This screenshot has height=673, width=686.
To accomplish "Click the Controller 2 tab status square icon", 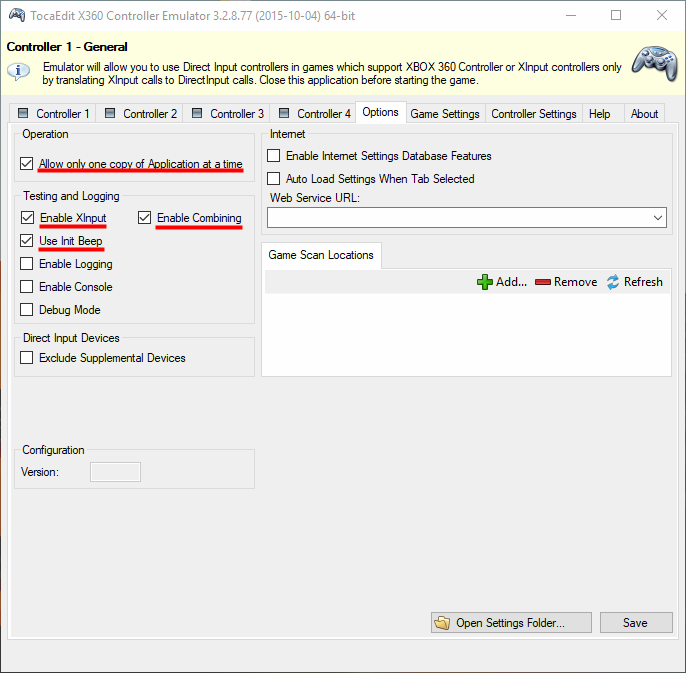I will pyautogui.click(x=110, y=113).
